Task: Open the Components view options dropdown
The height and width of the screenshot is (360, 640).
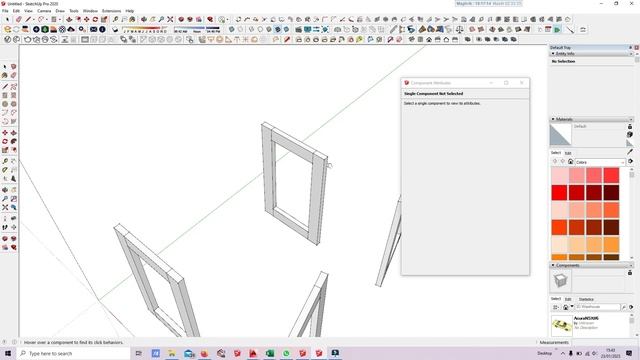Action: 556,307
